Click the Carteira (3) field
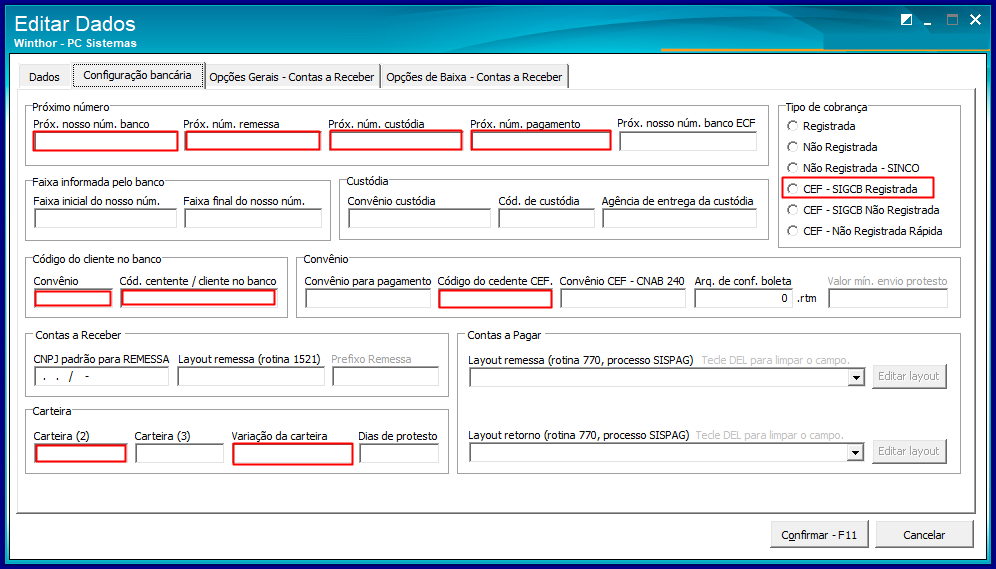This screenshot has height=569, width=996. point(180,453)
